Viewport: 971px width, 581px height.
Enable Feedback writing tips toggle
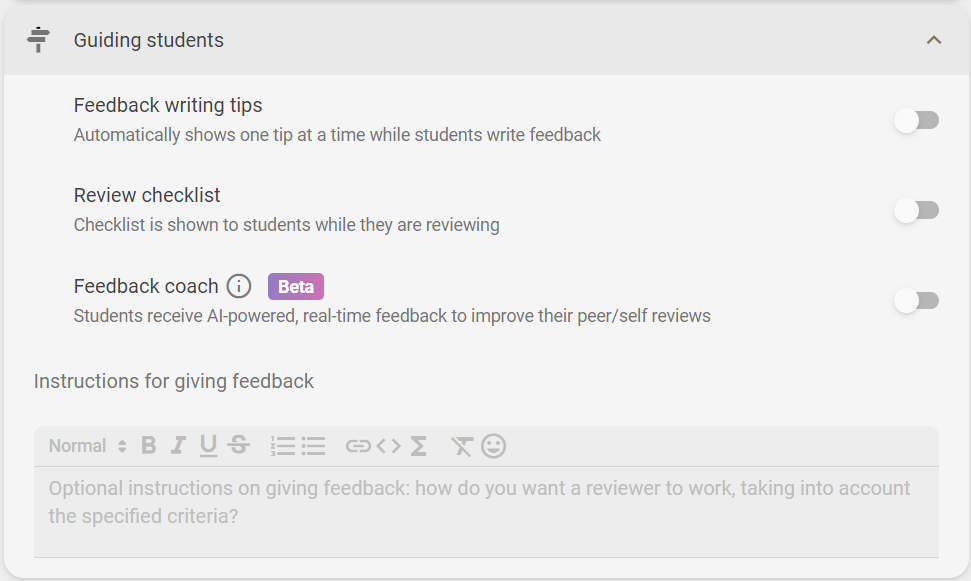[917, 120]
